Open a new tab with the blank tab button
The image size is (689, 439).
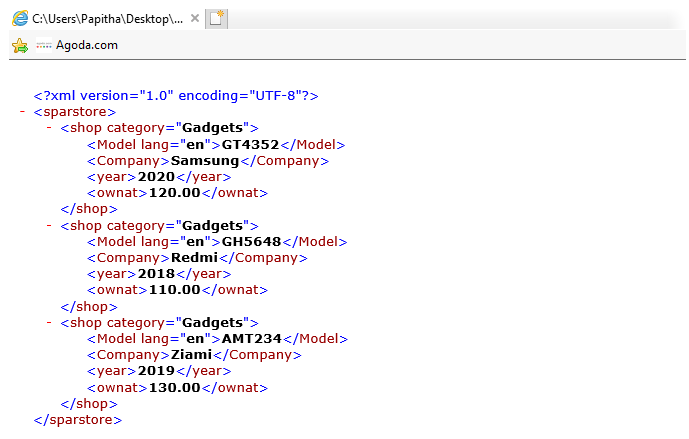(x=216, y=19)
